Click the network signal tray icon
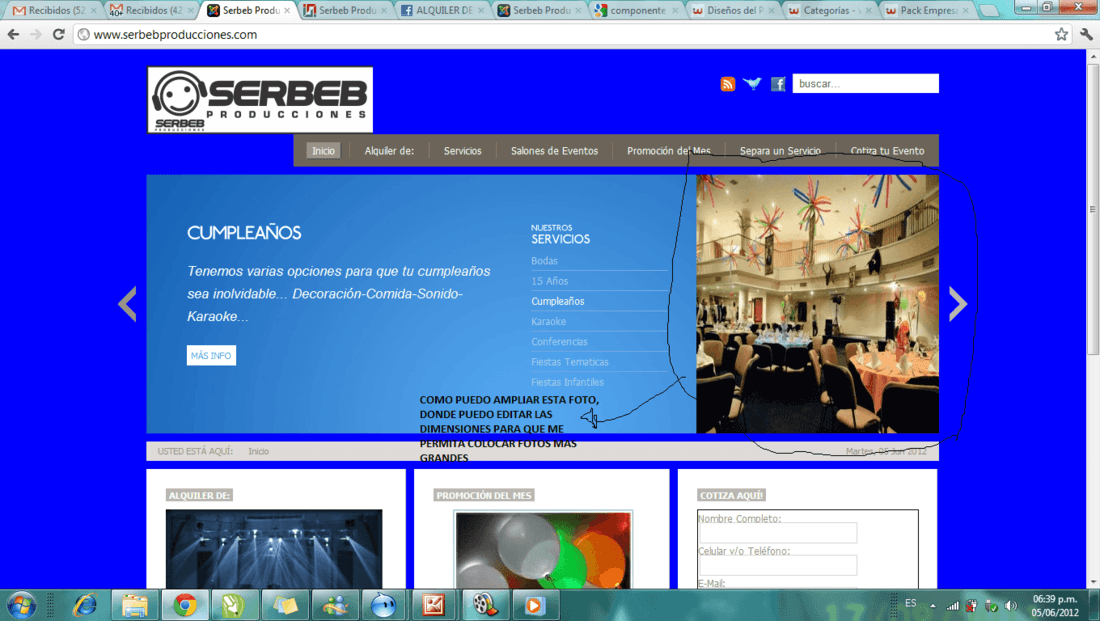 click(x=952, y=605)
